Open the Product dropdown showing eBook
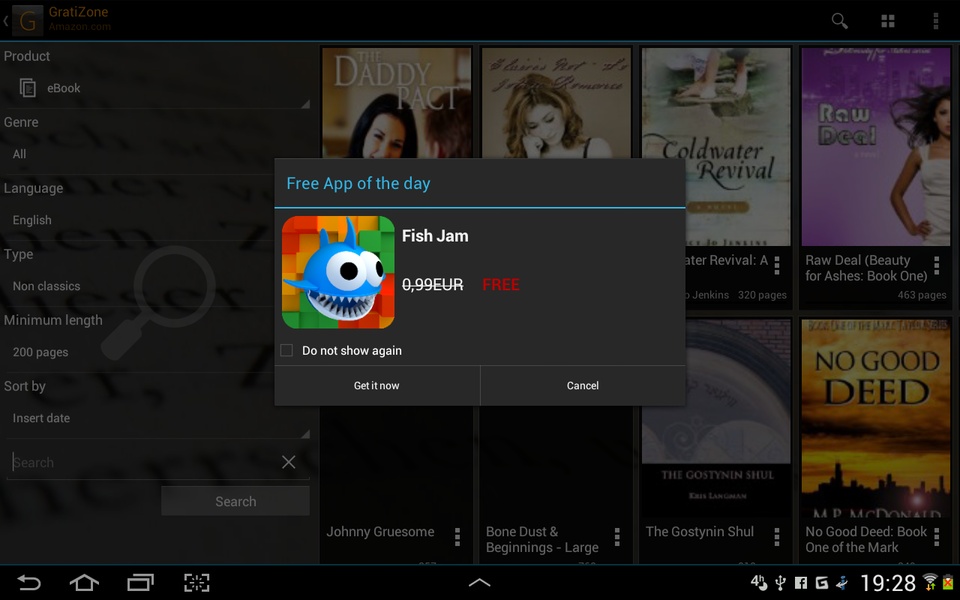960x600 pixels. pos(157,88)
